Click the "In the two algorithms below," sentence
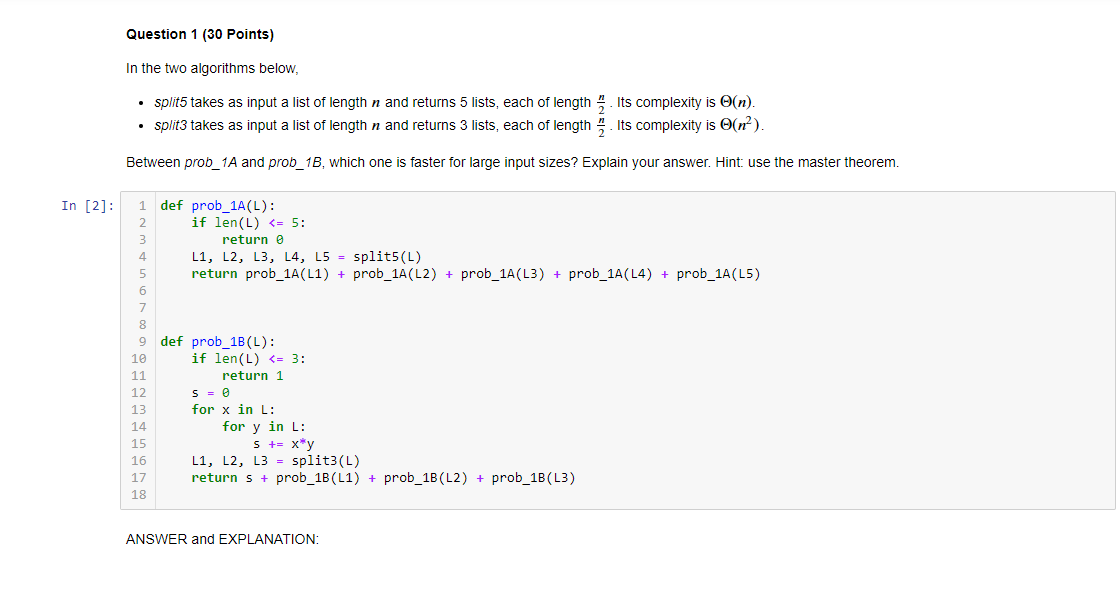 click(x=212, y=68)
